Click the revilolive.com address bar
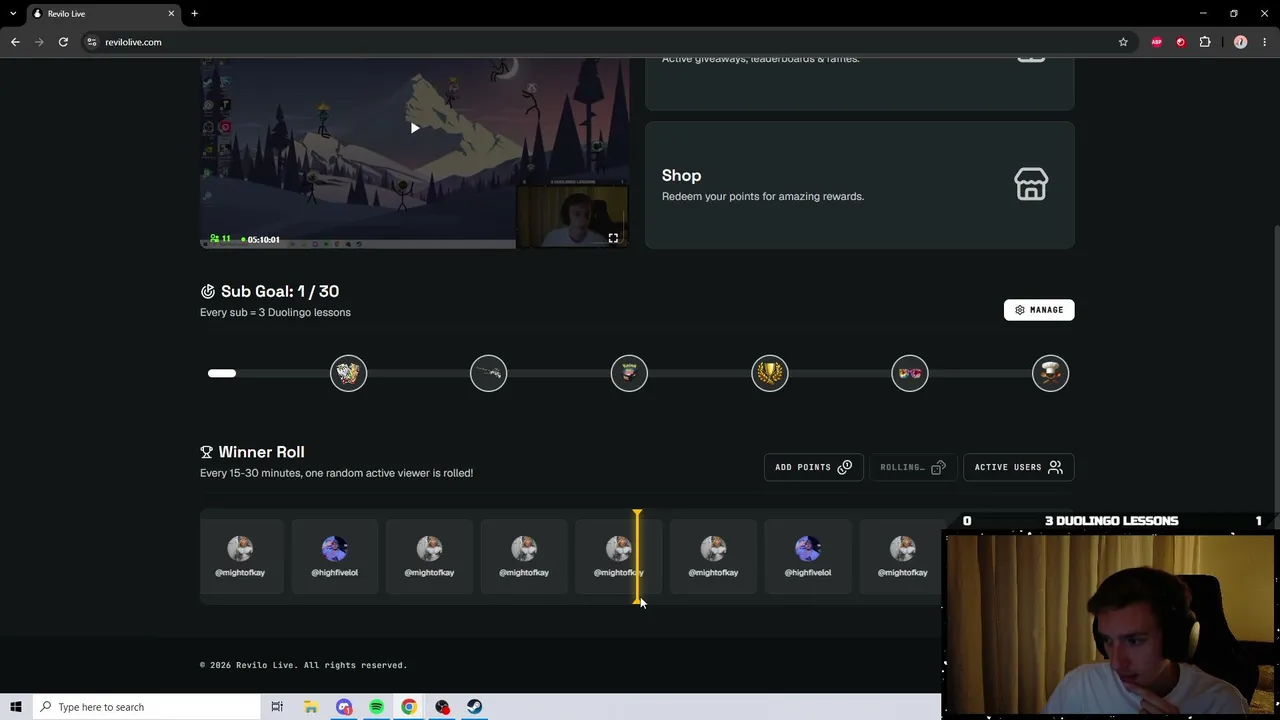Viewport: 1280px width, 720px height. point(602,42)
